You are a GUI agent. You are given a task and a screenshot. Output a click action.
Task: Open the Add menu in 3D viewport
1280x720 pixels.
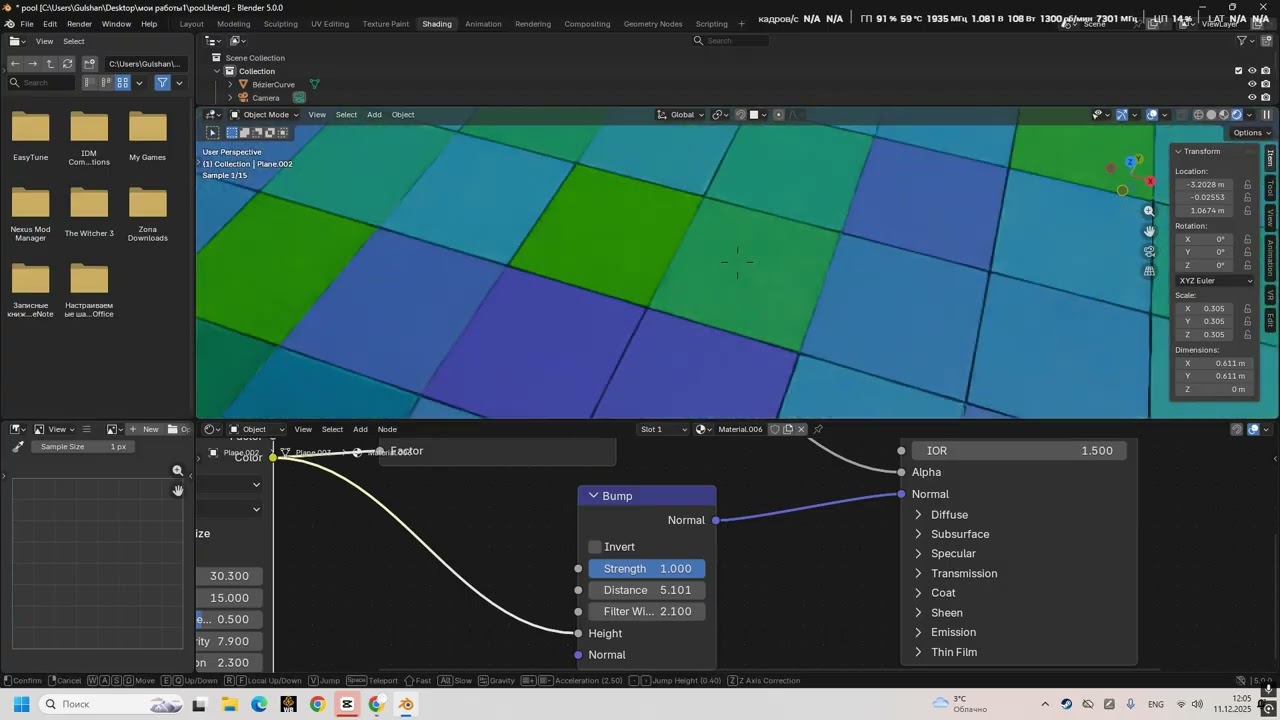click(374, 115)
